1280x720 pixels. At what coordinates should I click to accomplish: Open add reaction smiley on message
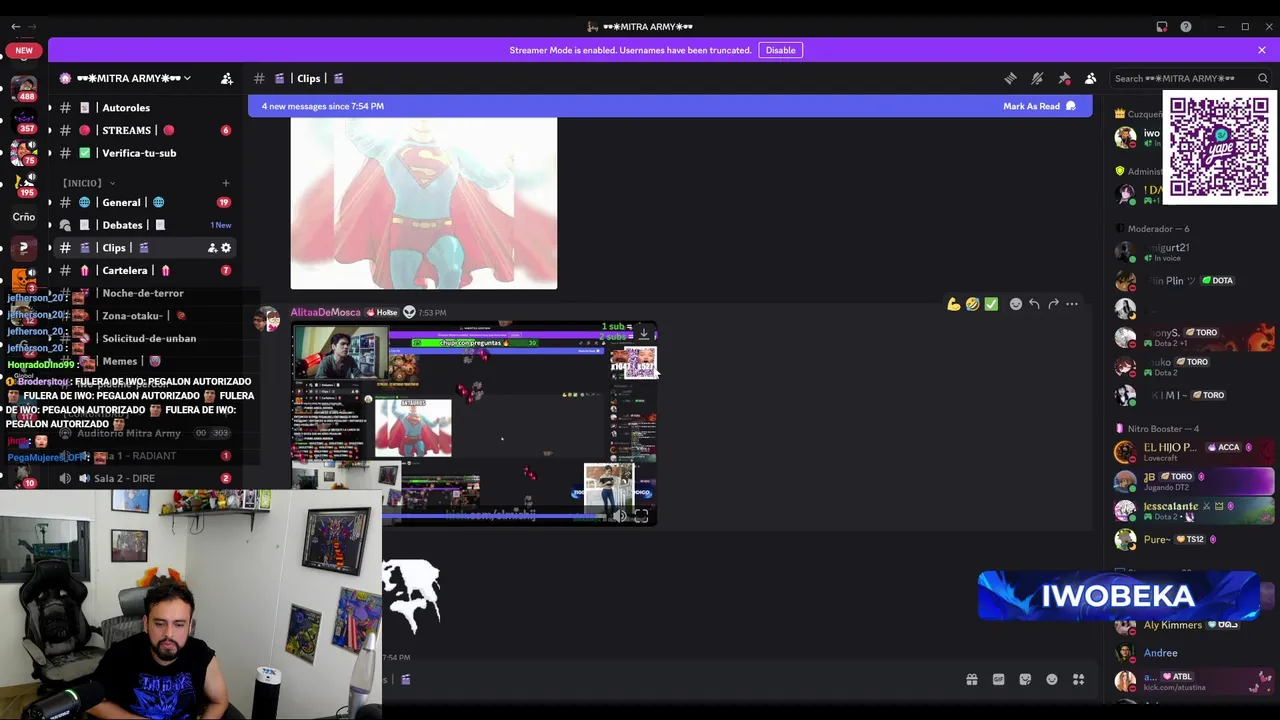point(1016,304)
